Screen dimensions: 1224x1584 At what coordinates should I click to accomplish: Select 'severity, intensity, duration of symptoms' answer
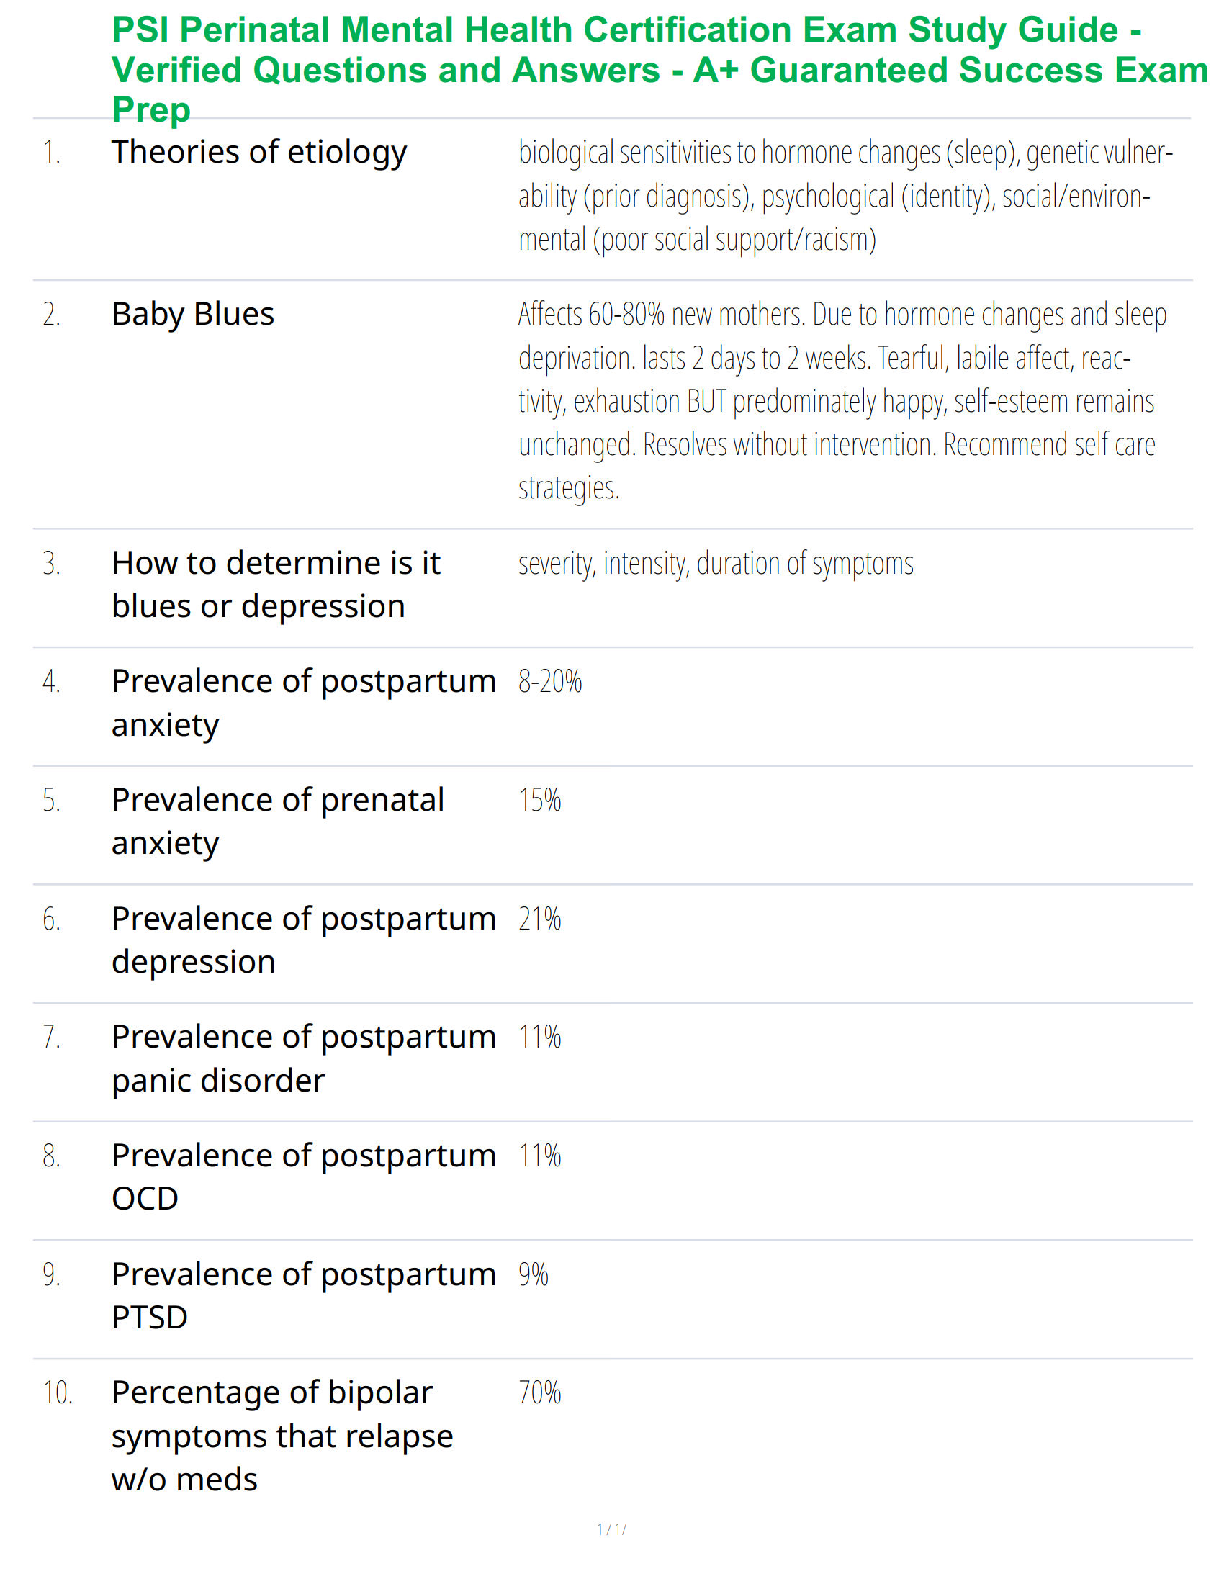716,564
